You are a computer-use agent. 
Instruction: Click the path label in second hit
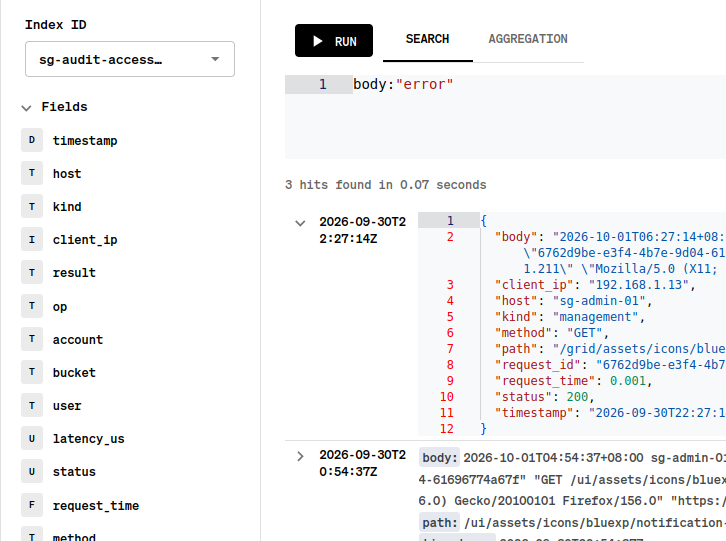(439, 523)
